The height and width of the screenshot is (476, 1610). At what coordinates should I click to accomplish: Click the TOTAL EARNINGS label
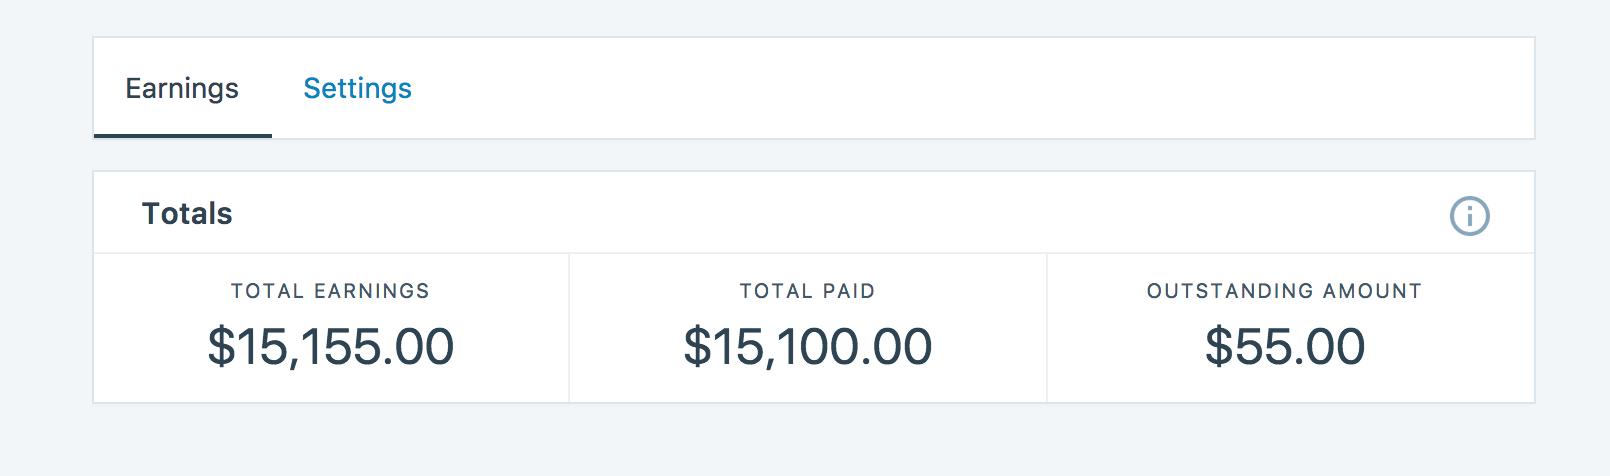(330, 291)
